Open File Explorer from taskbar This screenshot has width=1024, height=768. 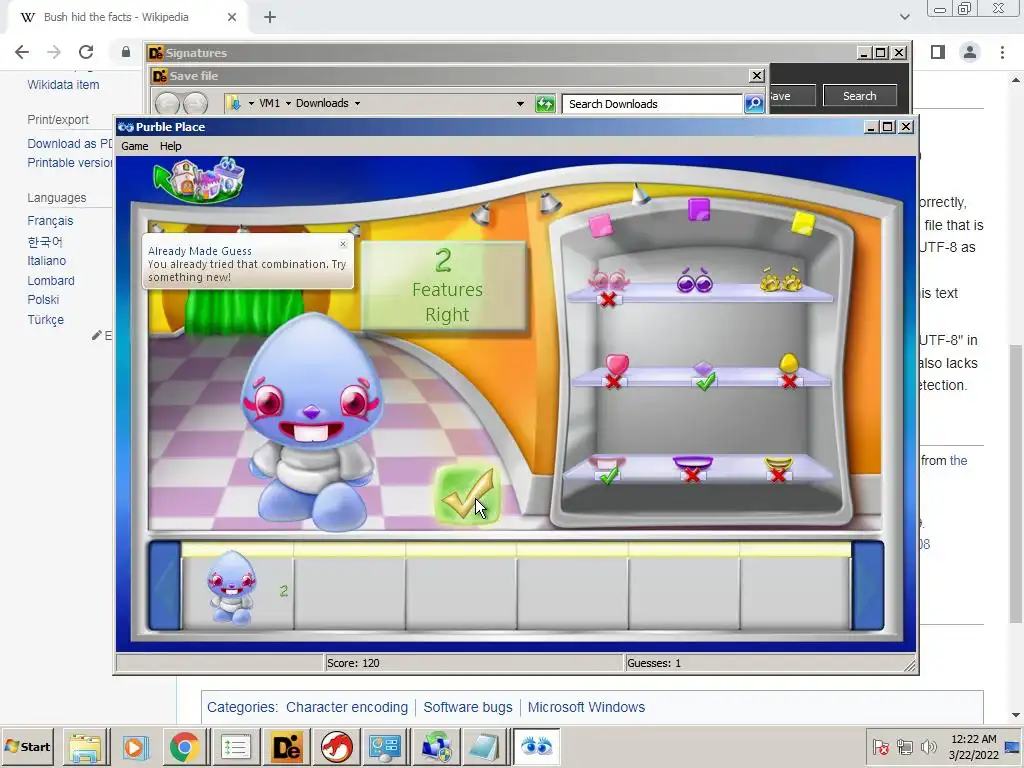86,747
